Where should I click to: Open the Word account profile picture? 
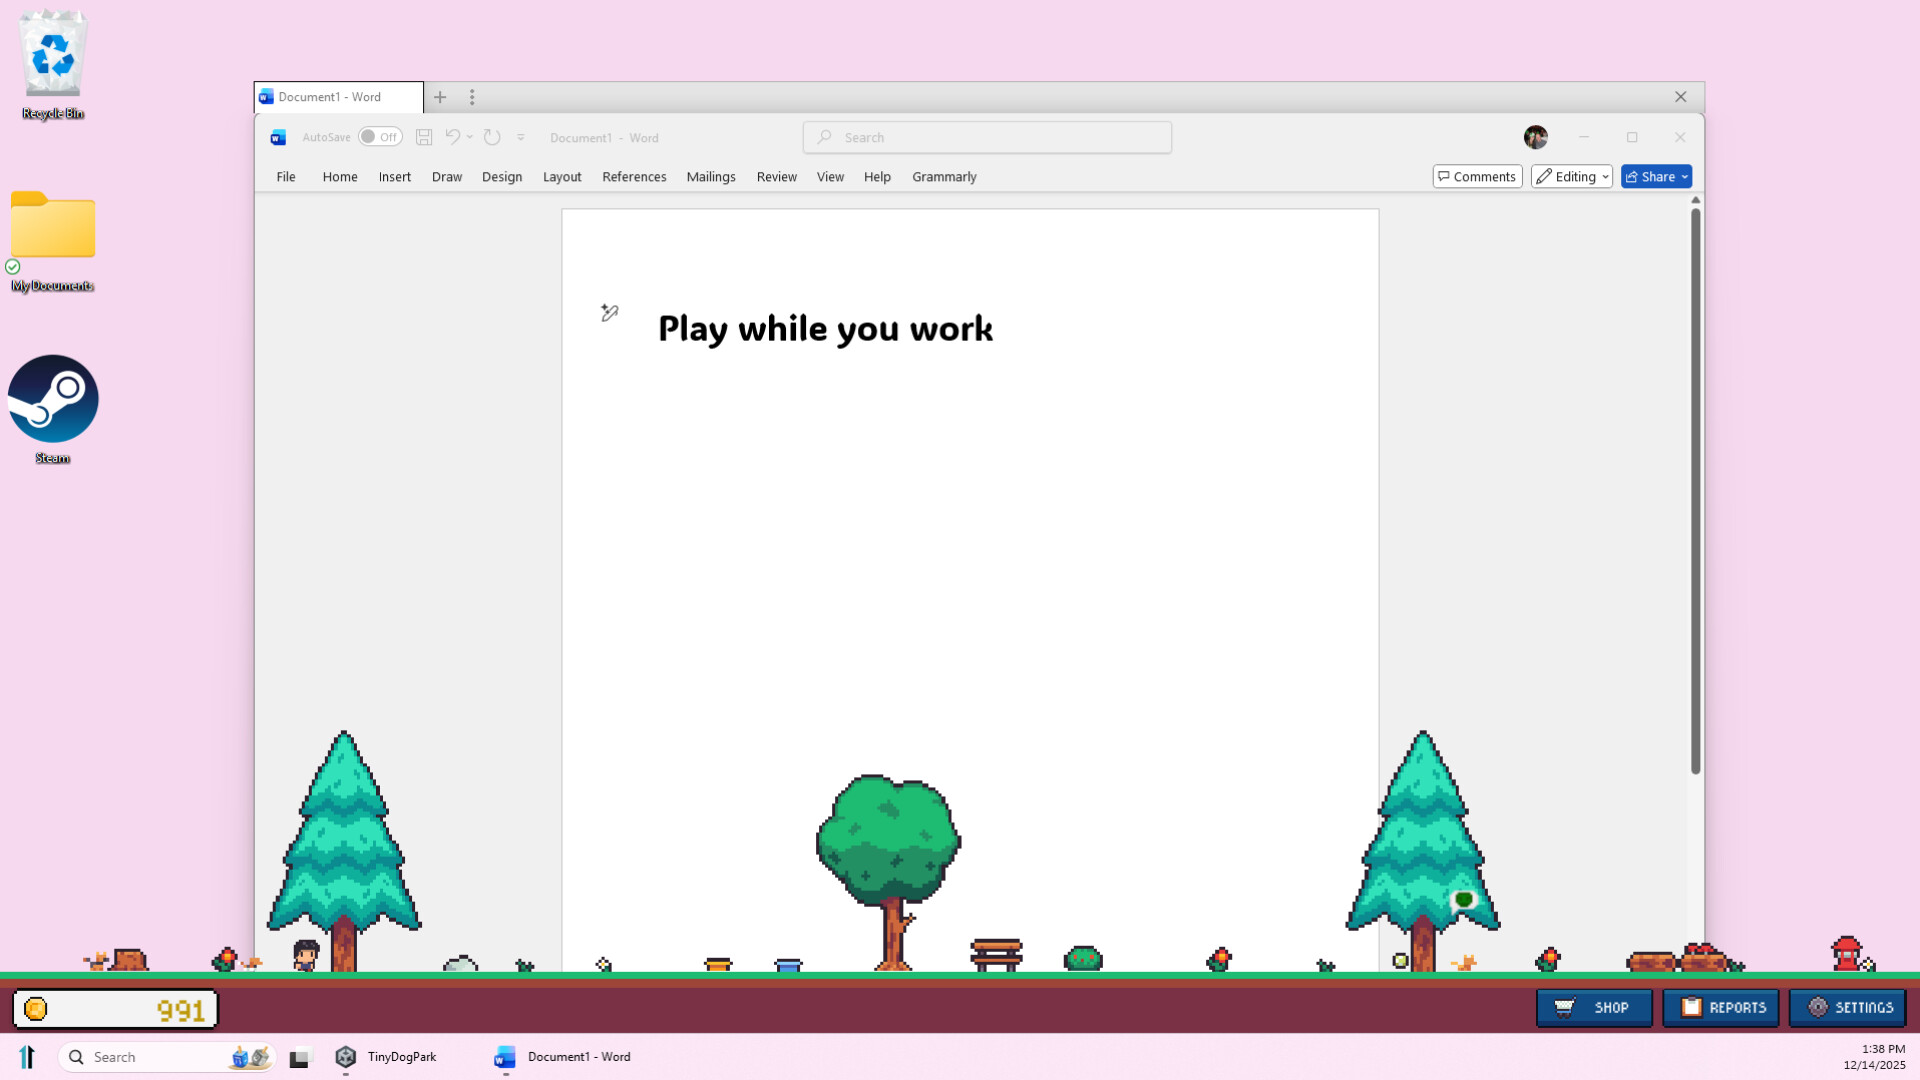click(1535, 137)
